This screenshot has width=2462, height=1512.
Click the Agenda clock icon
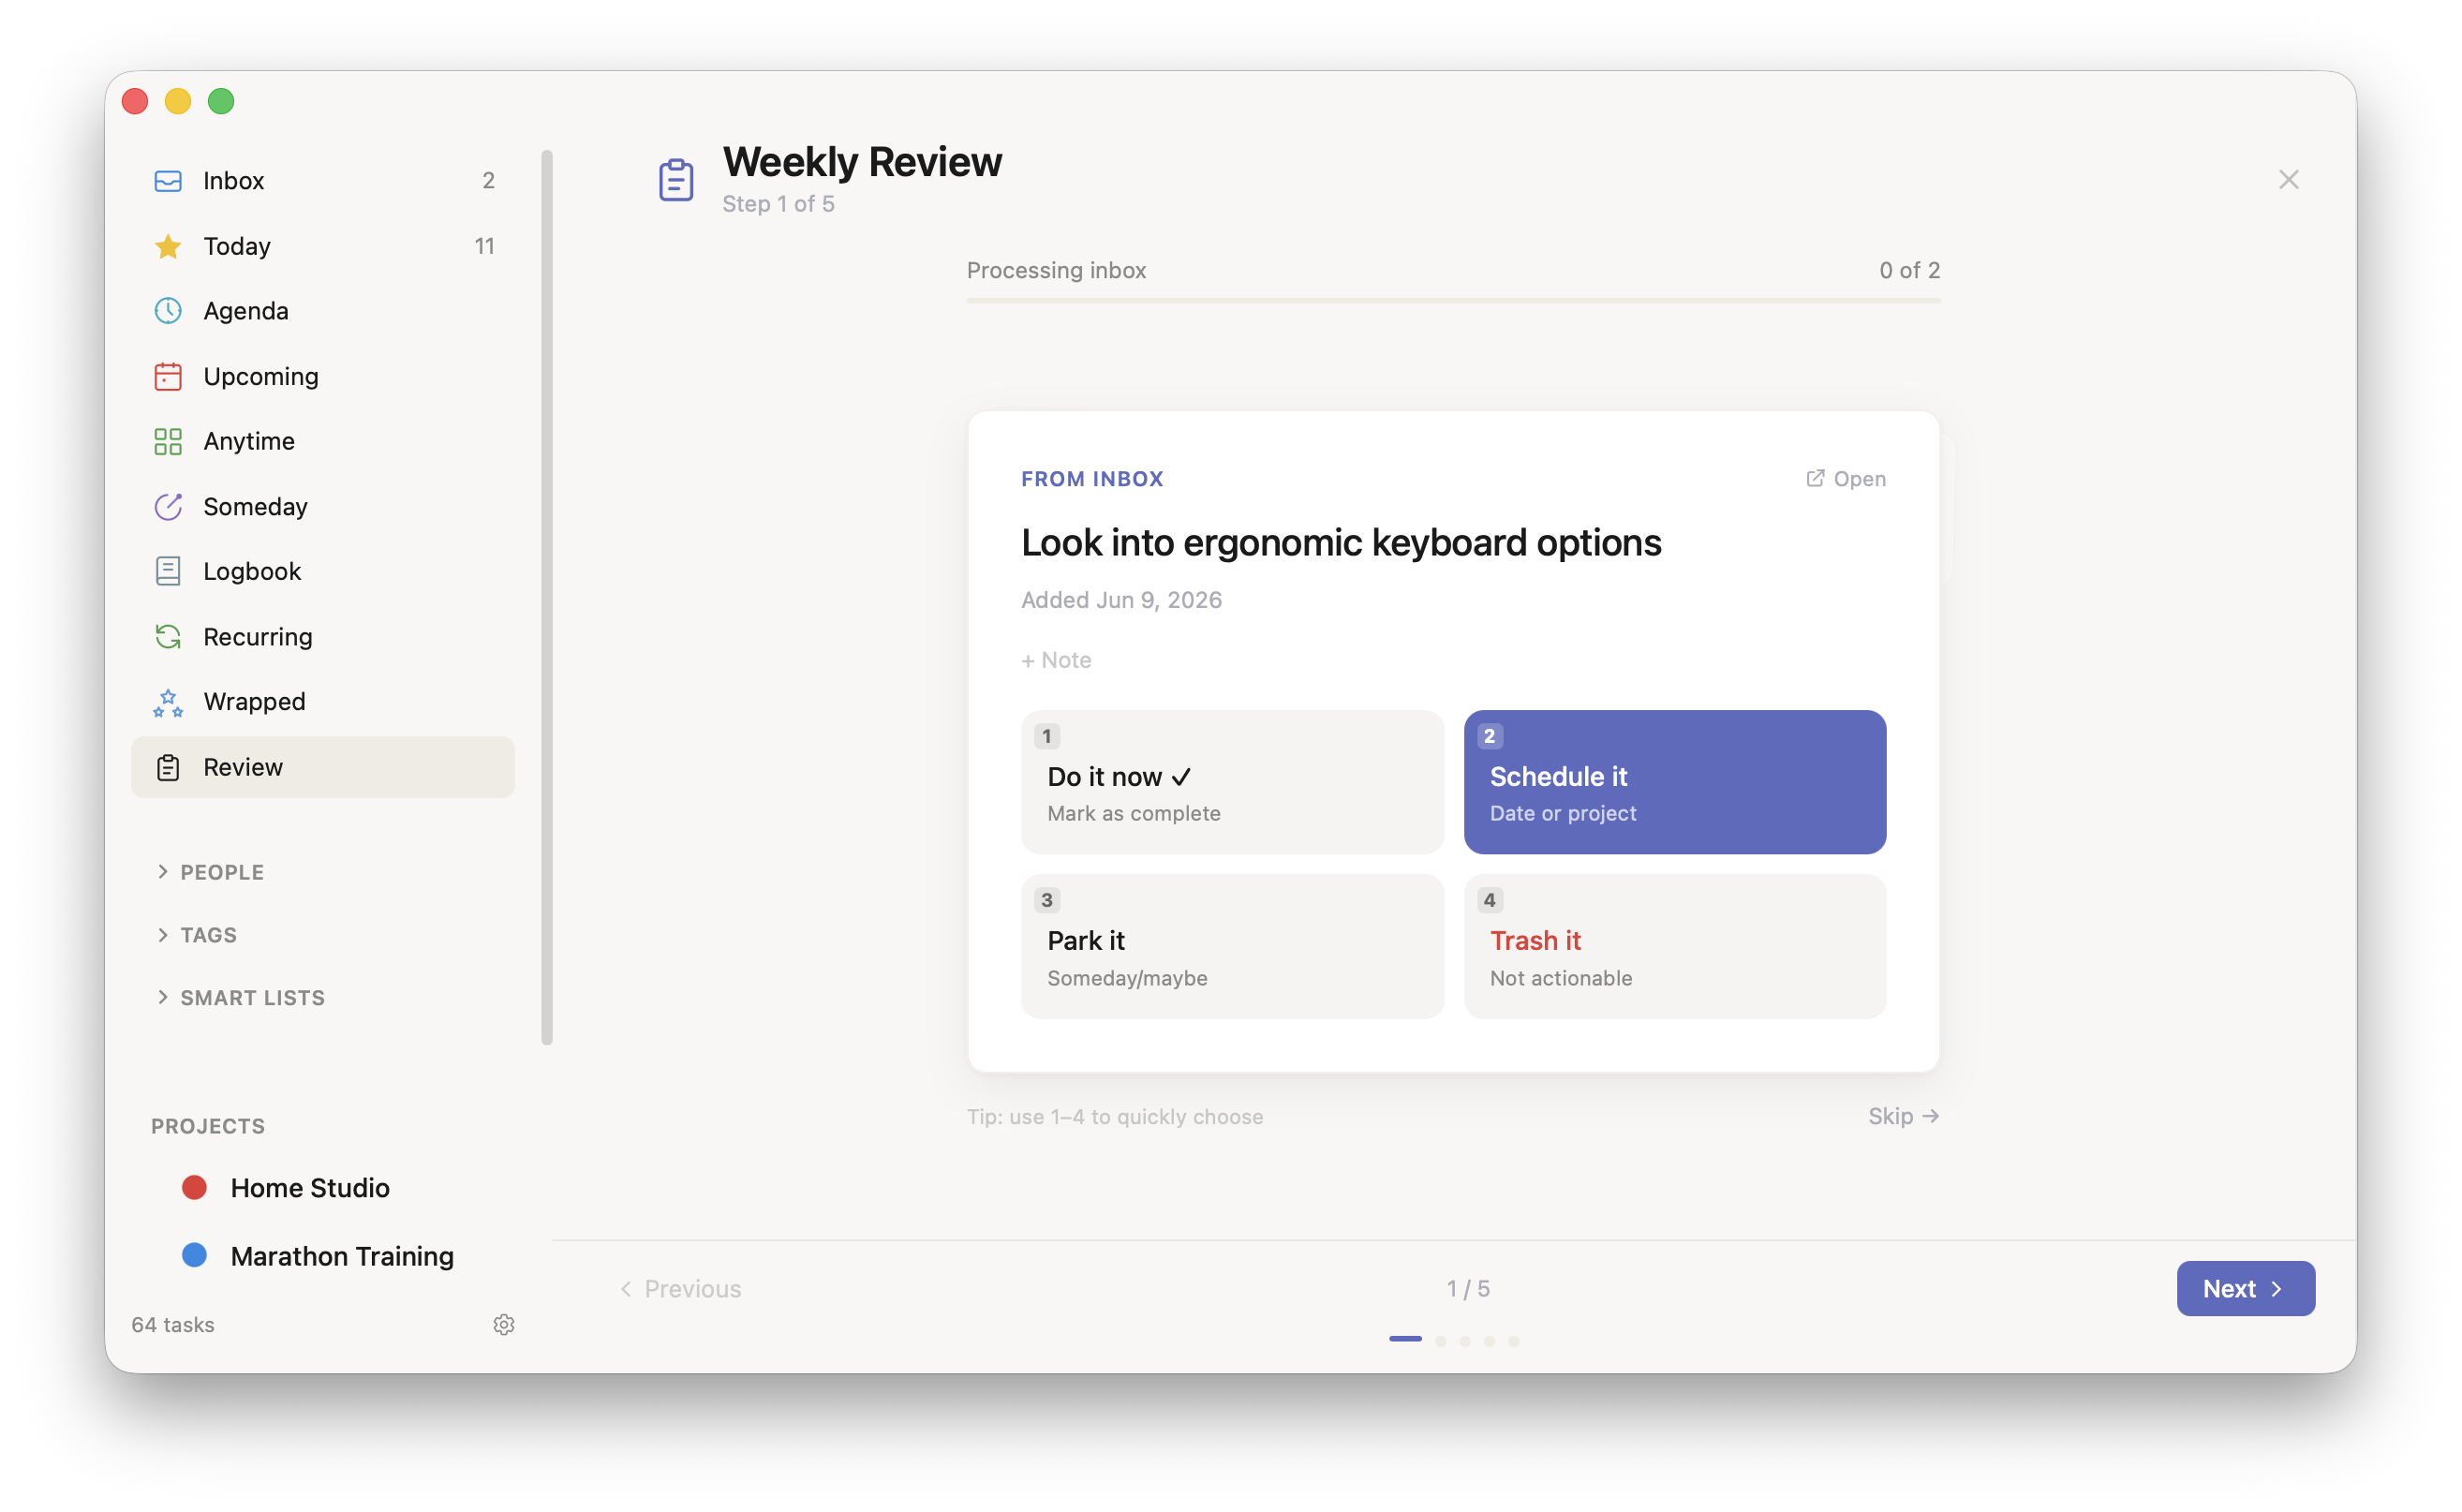168,311
